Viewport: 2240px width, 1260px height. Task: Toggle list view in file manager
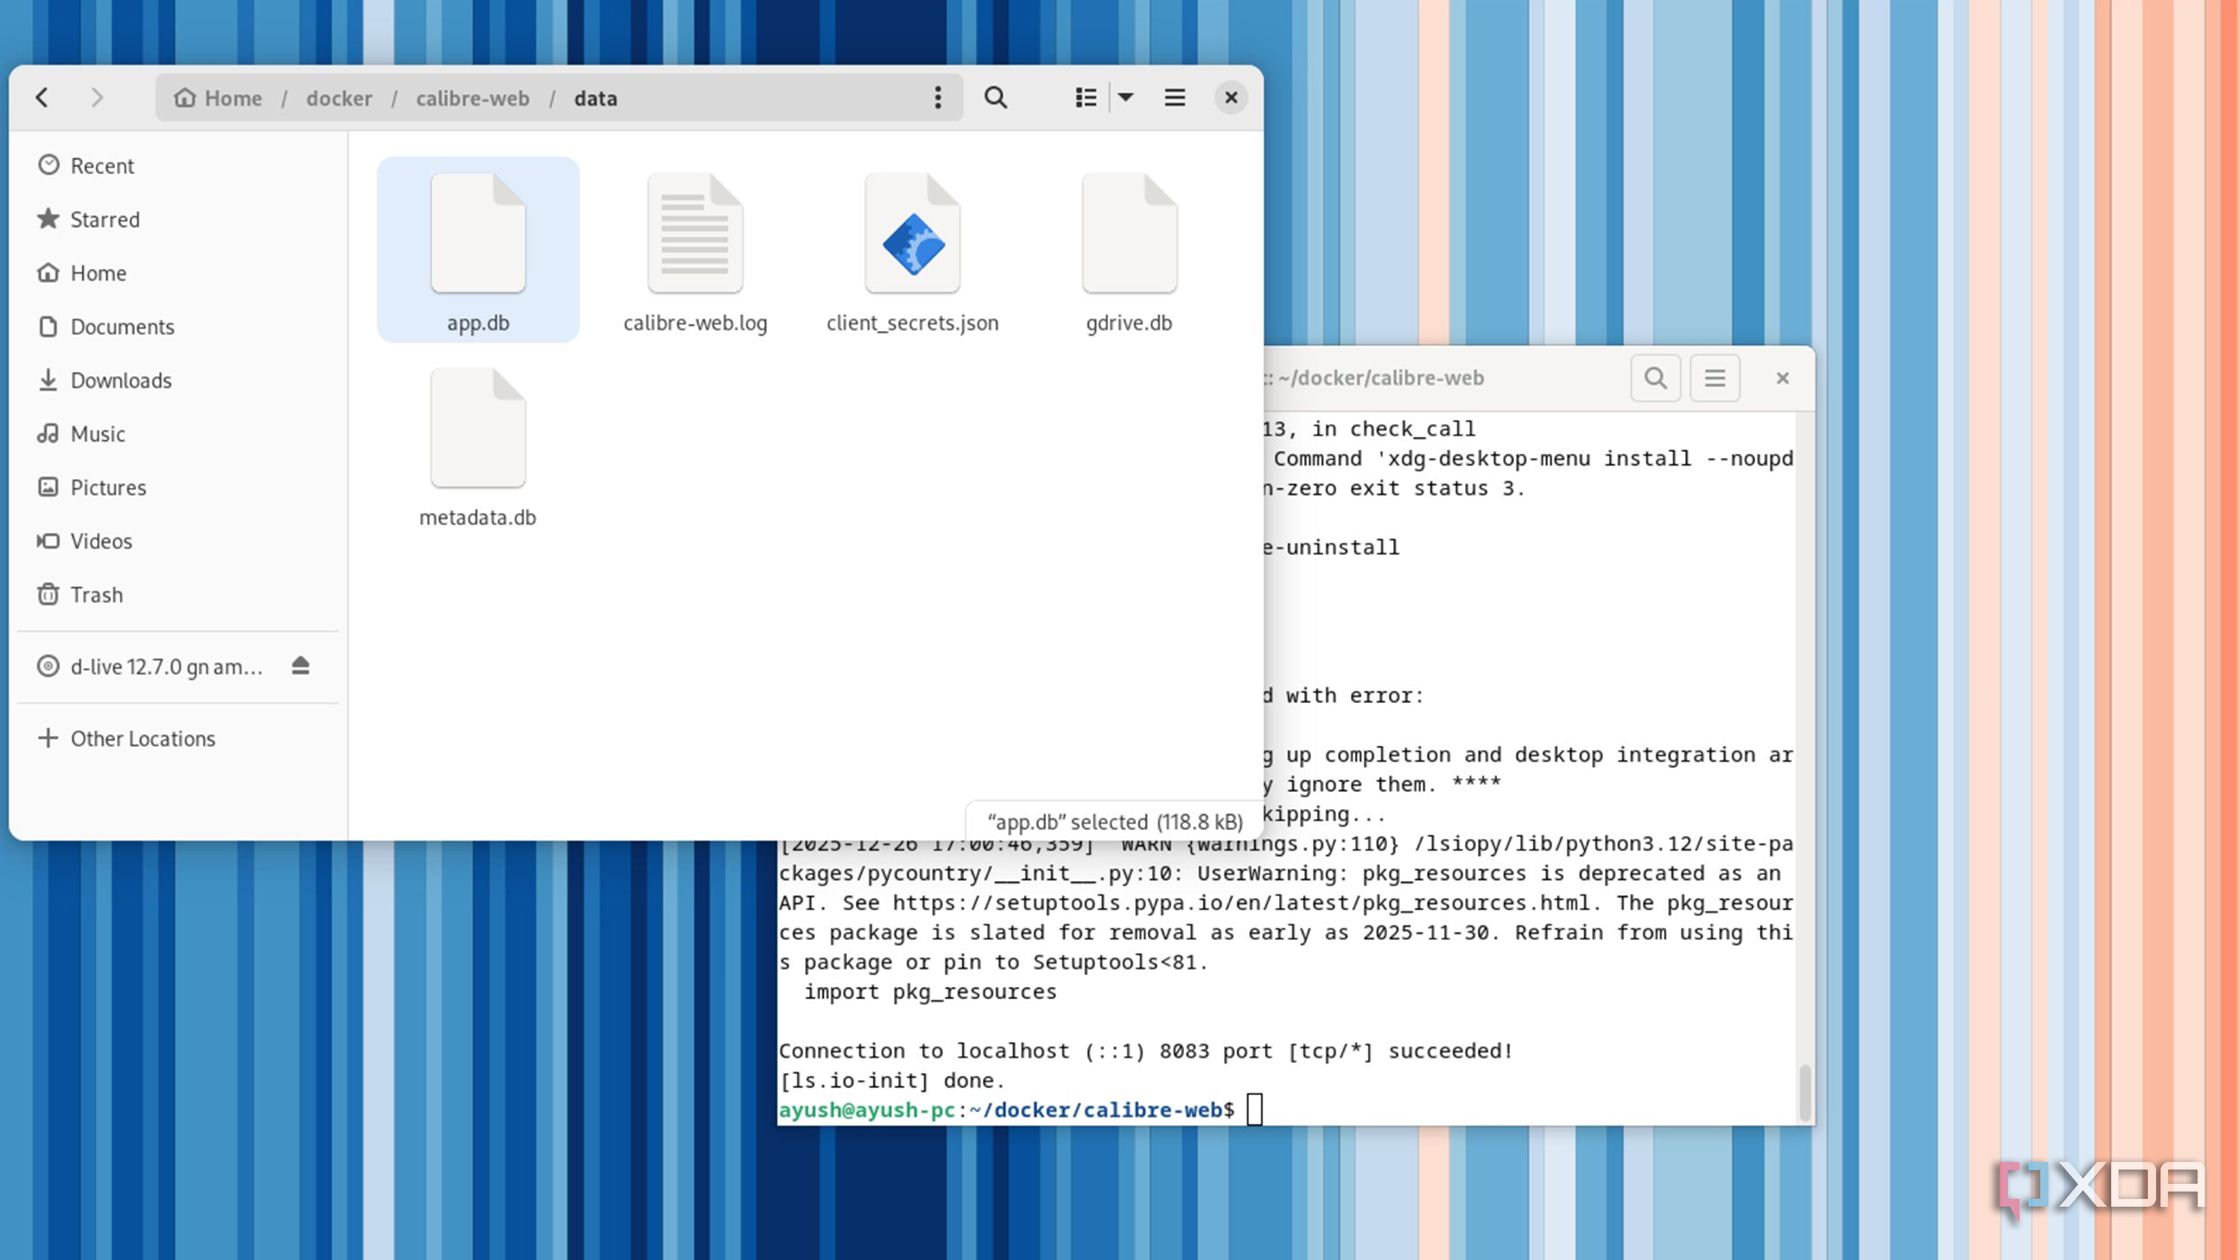1086,97
